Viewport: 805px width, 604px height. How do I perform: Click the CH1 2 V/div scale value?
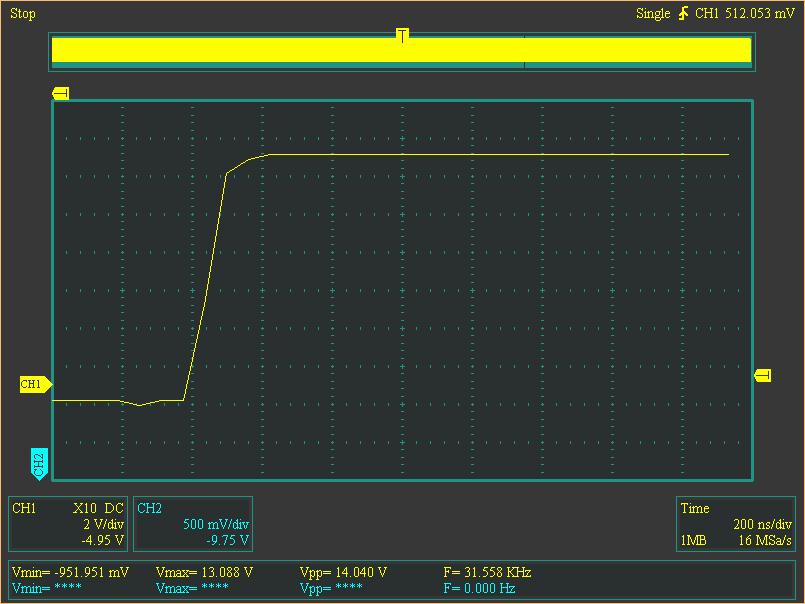click(103, 524)
